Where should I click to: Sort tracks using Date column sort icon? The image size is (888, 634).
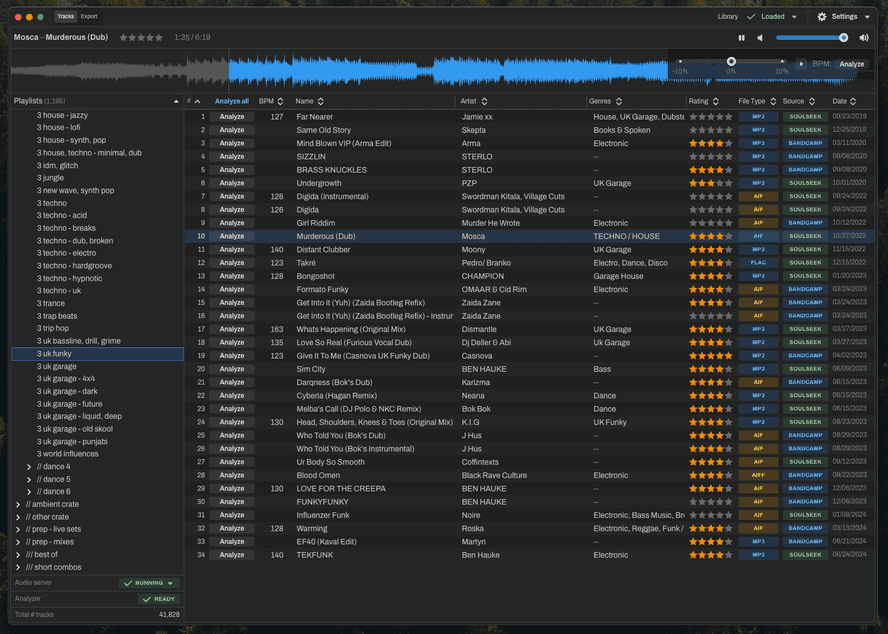tap(853, 101)
